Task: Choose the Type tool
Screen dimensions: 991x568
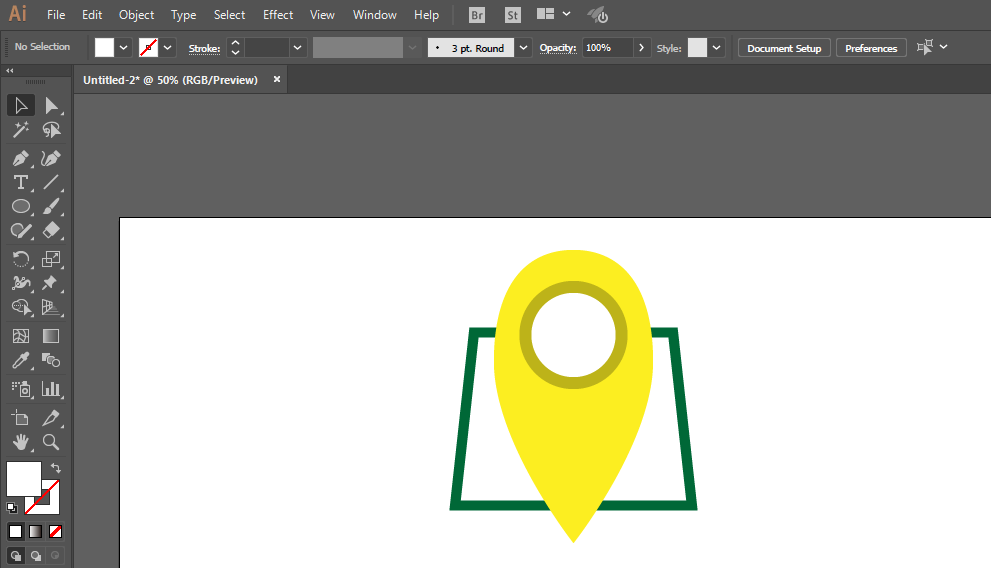Action: pos(20,183)
